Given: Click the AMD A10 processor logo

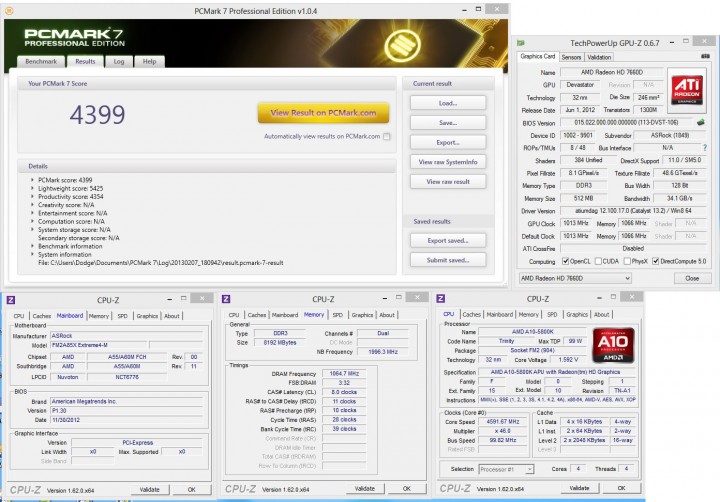Looking at the screenshot, I should click(x=613, y=344).
